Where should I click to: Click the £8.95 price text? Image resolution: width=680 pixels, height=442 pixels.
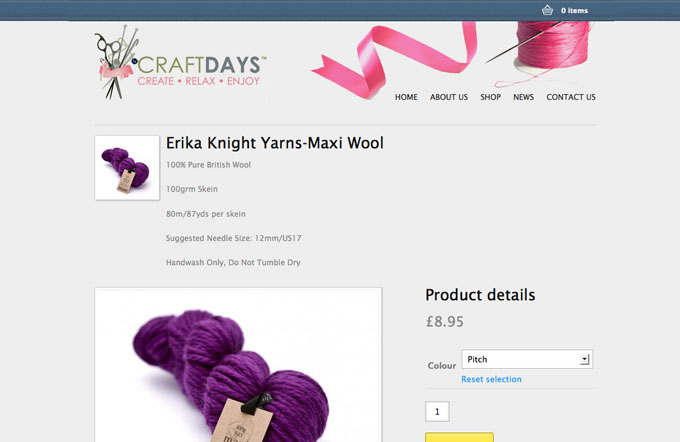(x=445, y=321)
